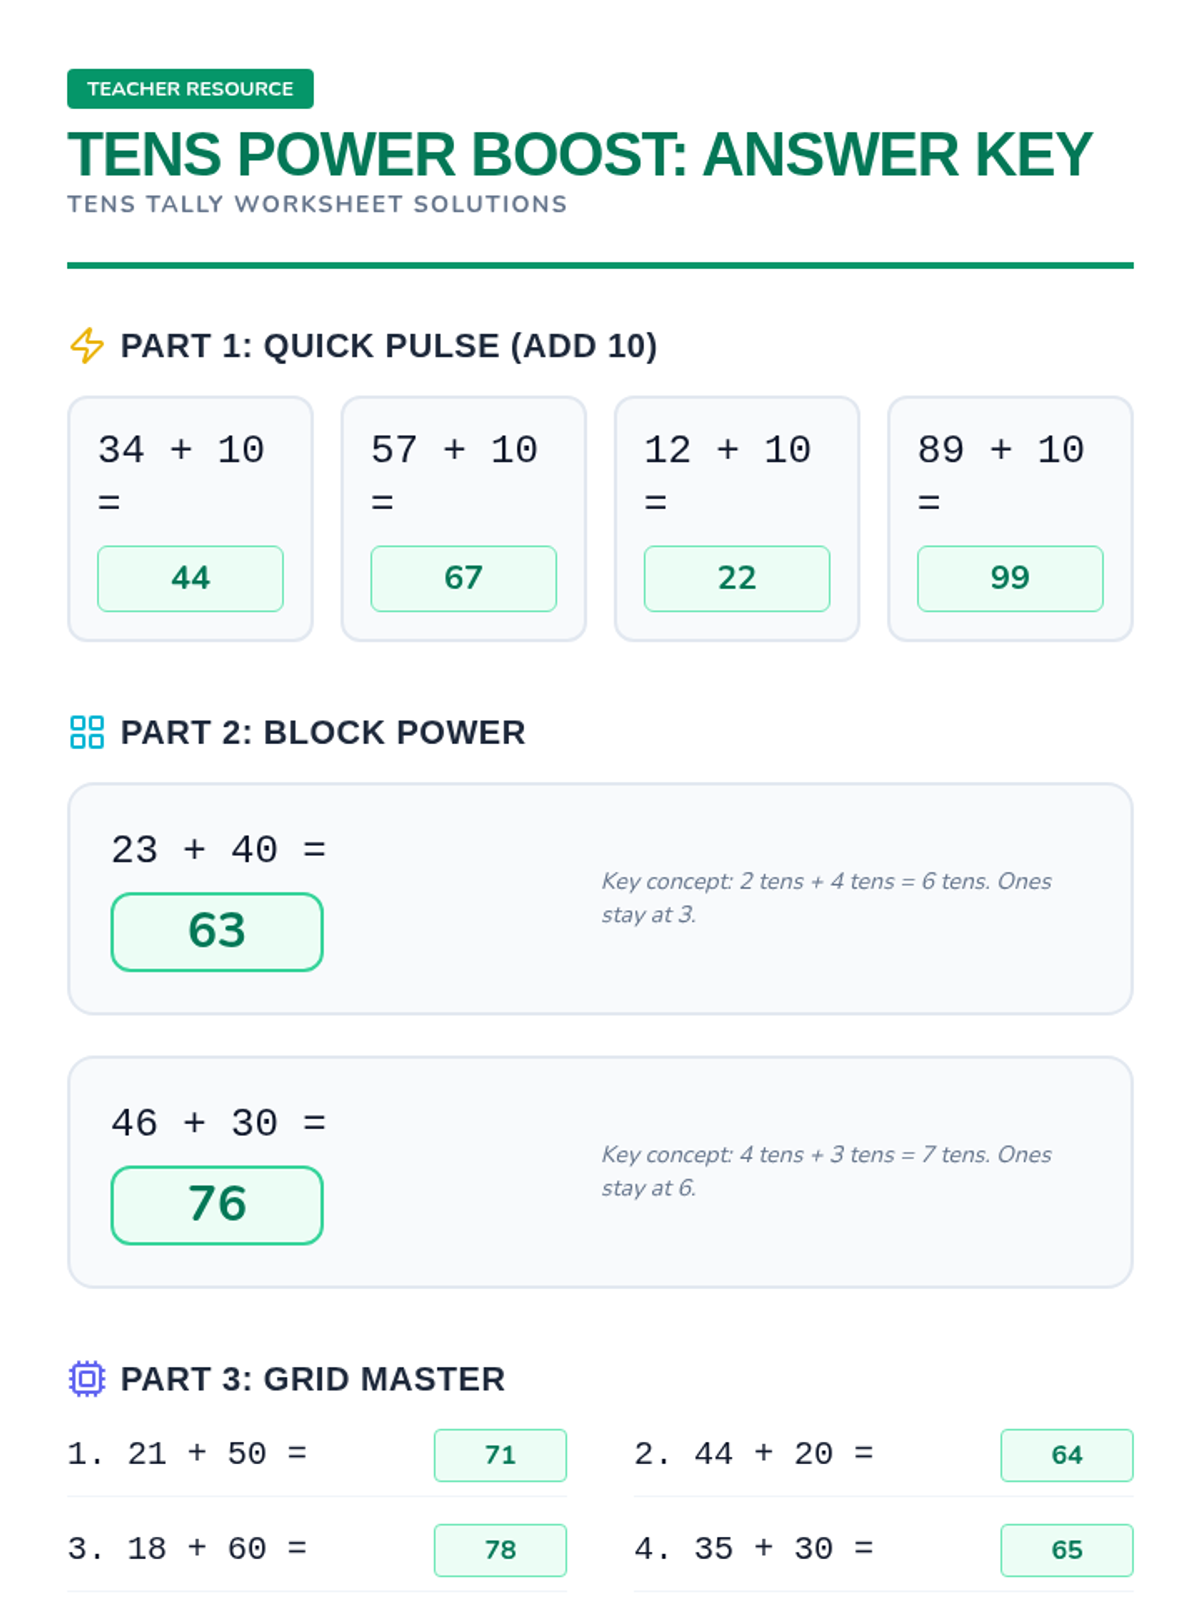Click the key concept note about 6 tens

(826, 897)
